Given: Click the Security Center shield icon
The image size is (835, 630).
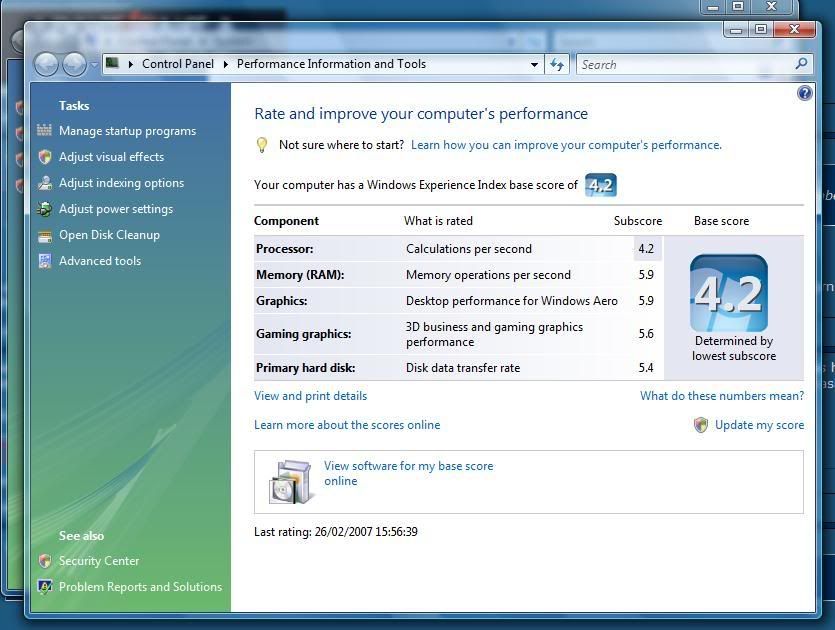Looking at the screenshot, I should coord(44,561).
